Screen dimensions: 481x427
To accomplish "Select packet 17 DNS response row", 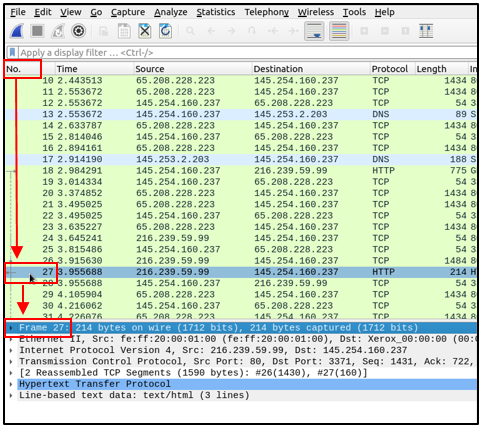I will 241,159.
